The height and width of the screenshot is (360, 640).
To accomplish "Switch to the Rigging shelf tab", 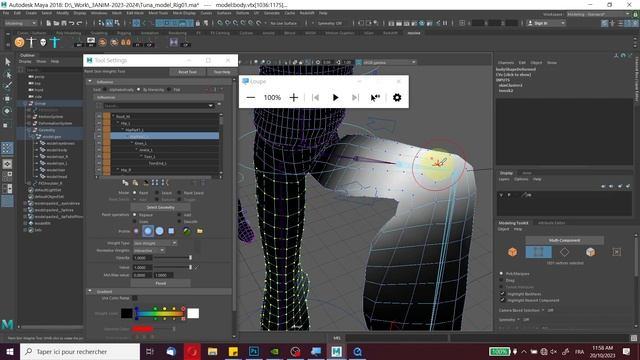I will pyautogui.click(x=124, y=33).
